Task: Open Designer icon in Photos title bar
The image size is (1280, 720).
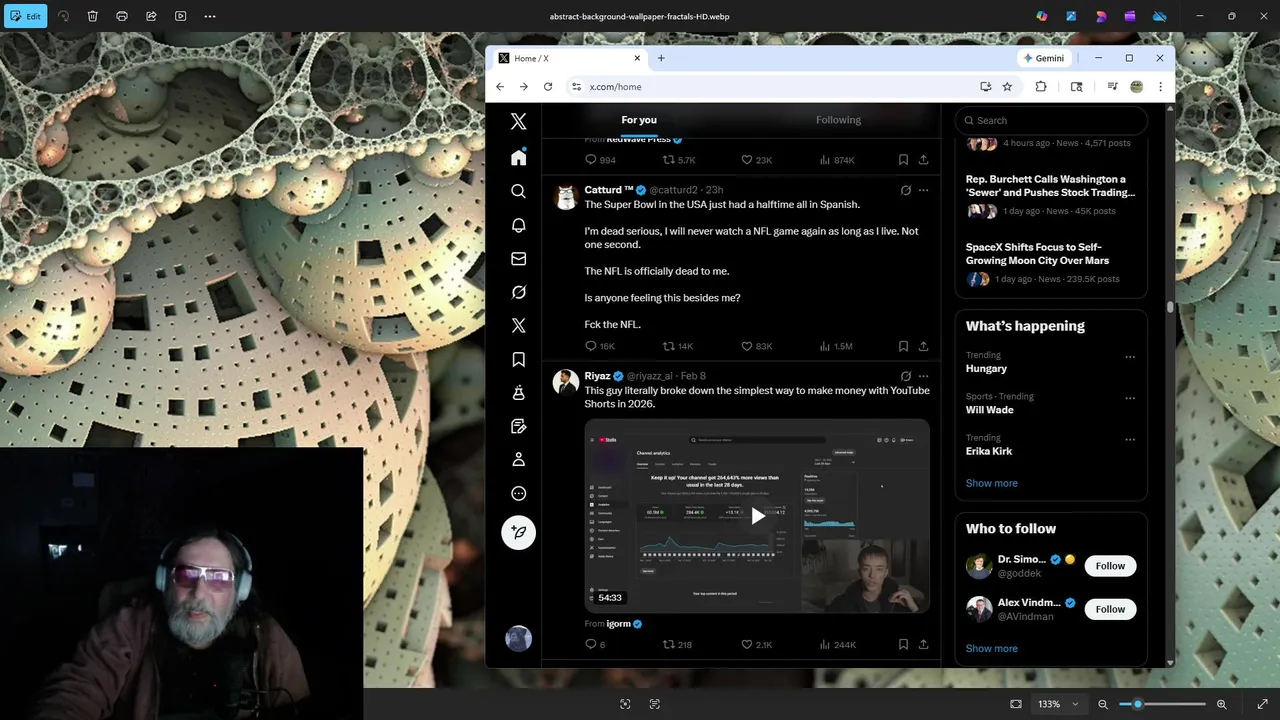Action: pyautogui.click(x=1101, y=16)
